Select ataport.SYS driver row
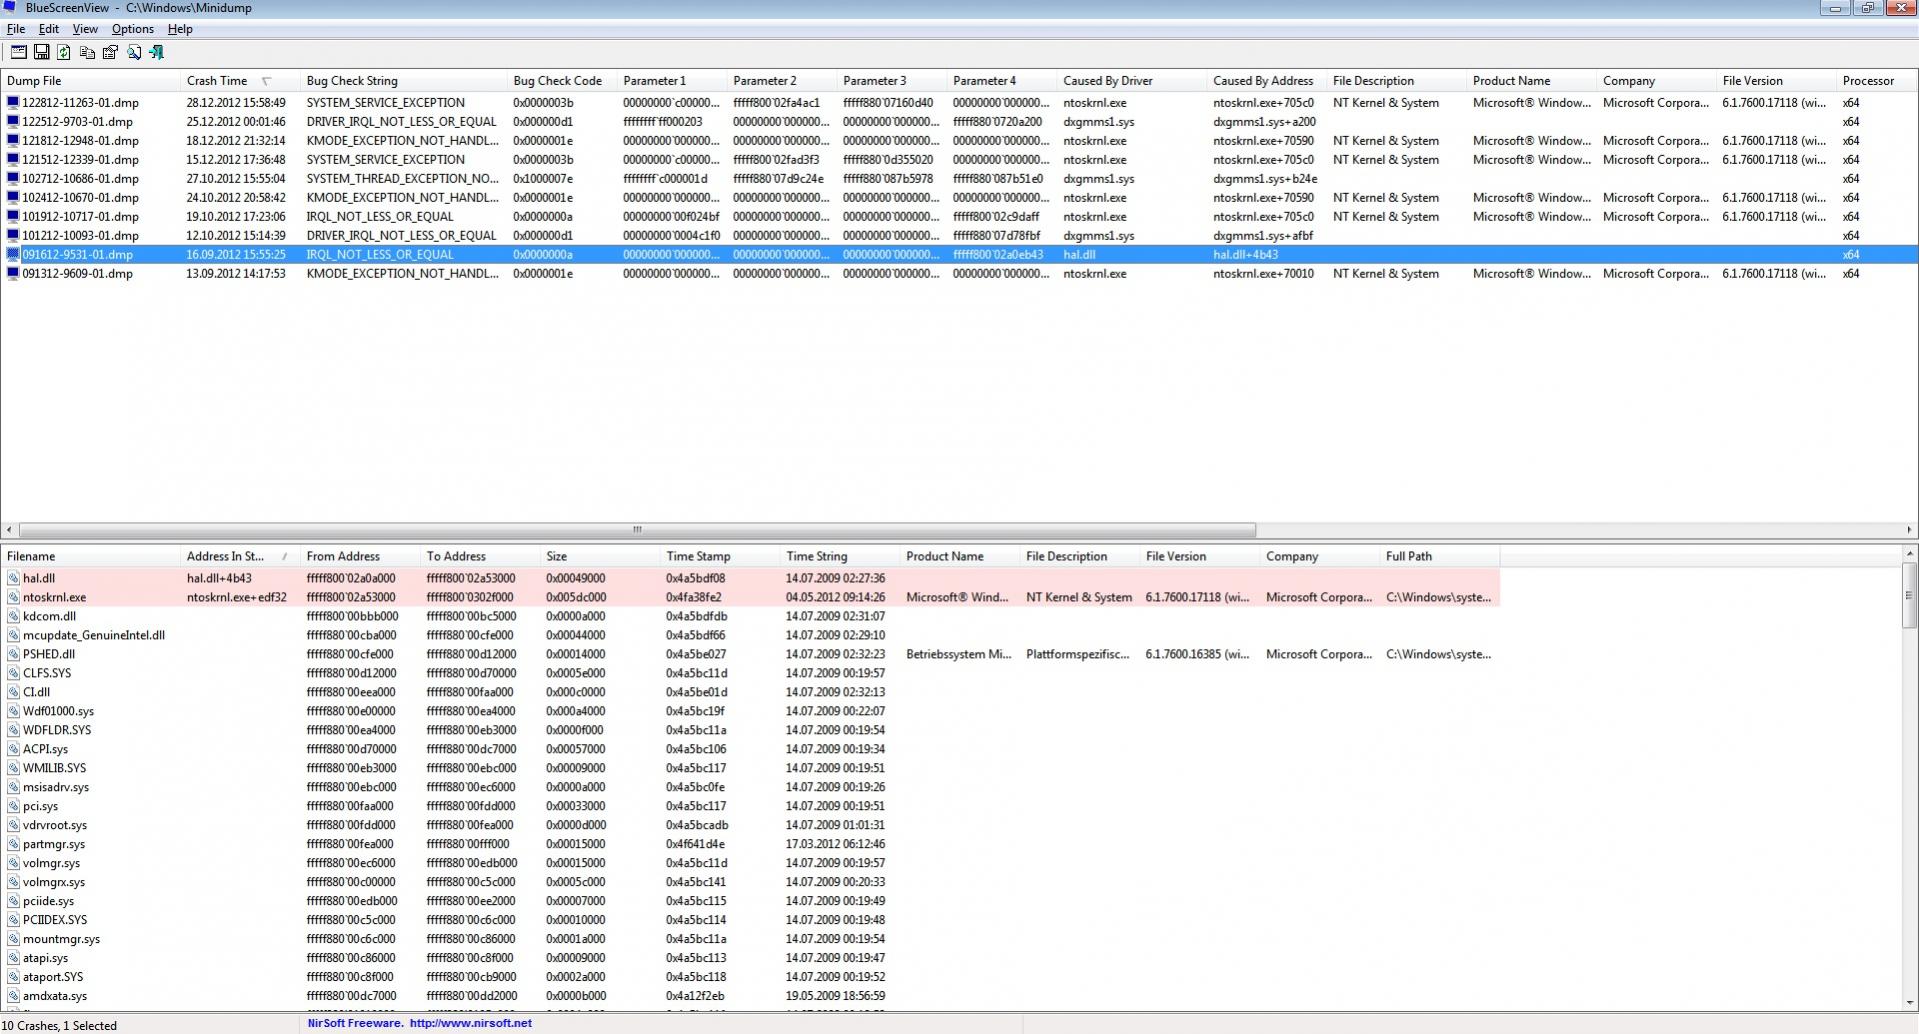Image resolution: width=1919 pixels, height=1034 pixels. pos(750,977)
